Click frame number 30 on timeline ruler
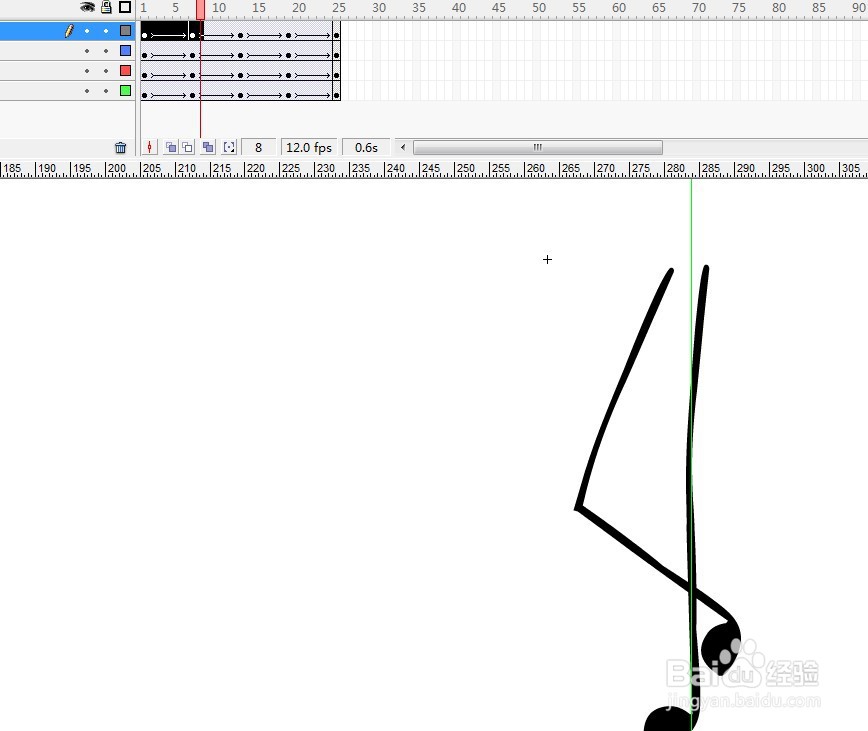Viewport: 868px width, 731px height. pos(379,8)
